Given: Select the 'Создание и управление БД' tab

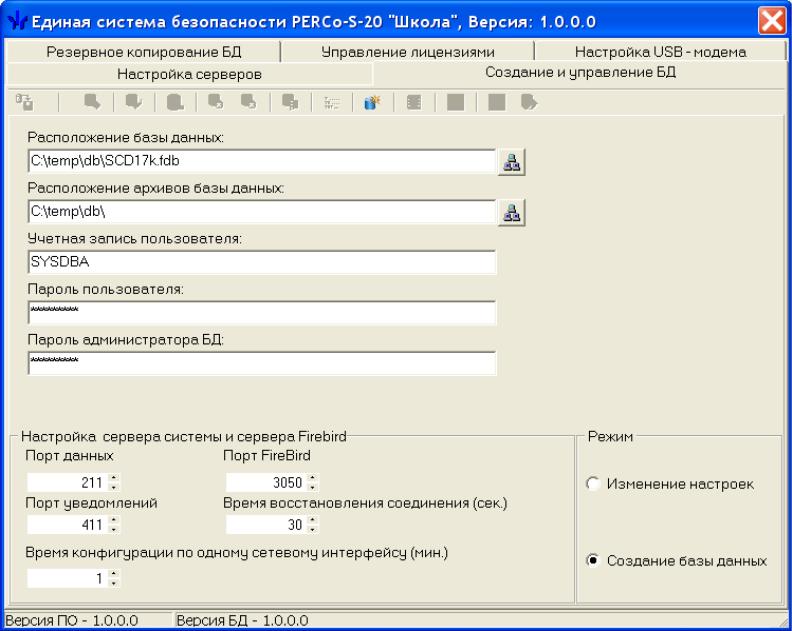Looking at the screenshot, I should [x=580, y=73].
